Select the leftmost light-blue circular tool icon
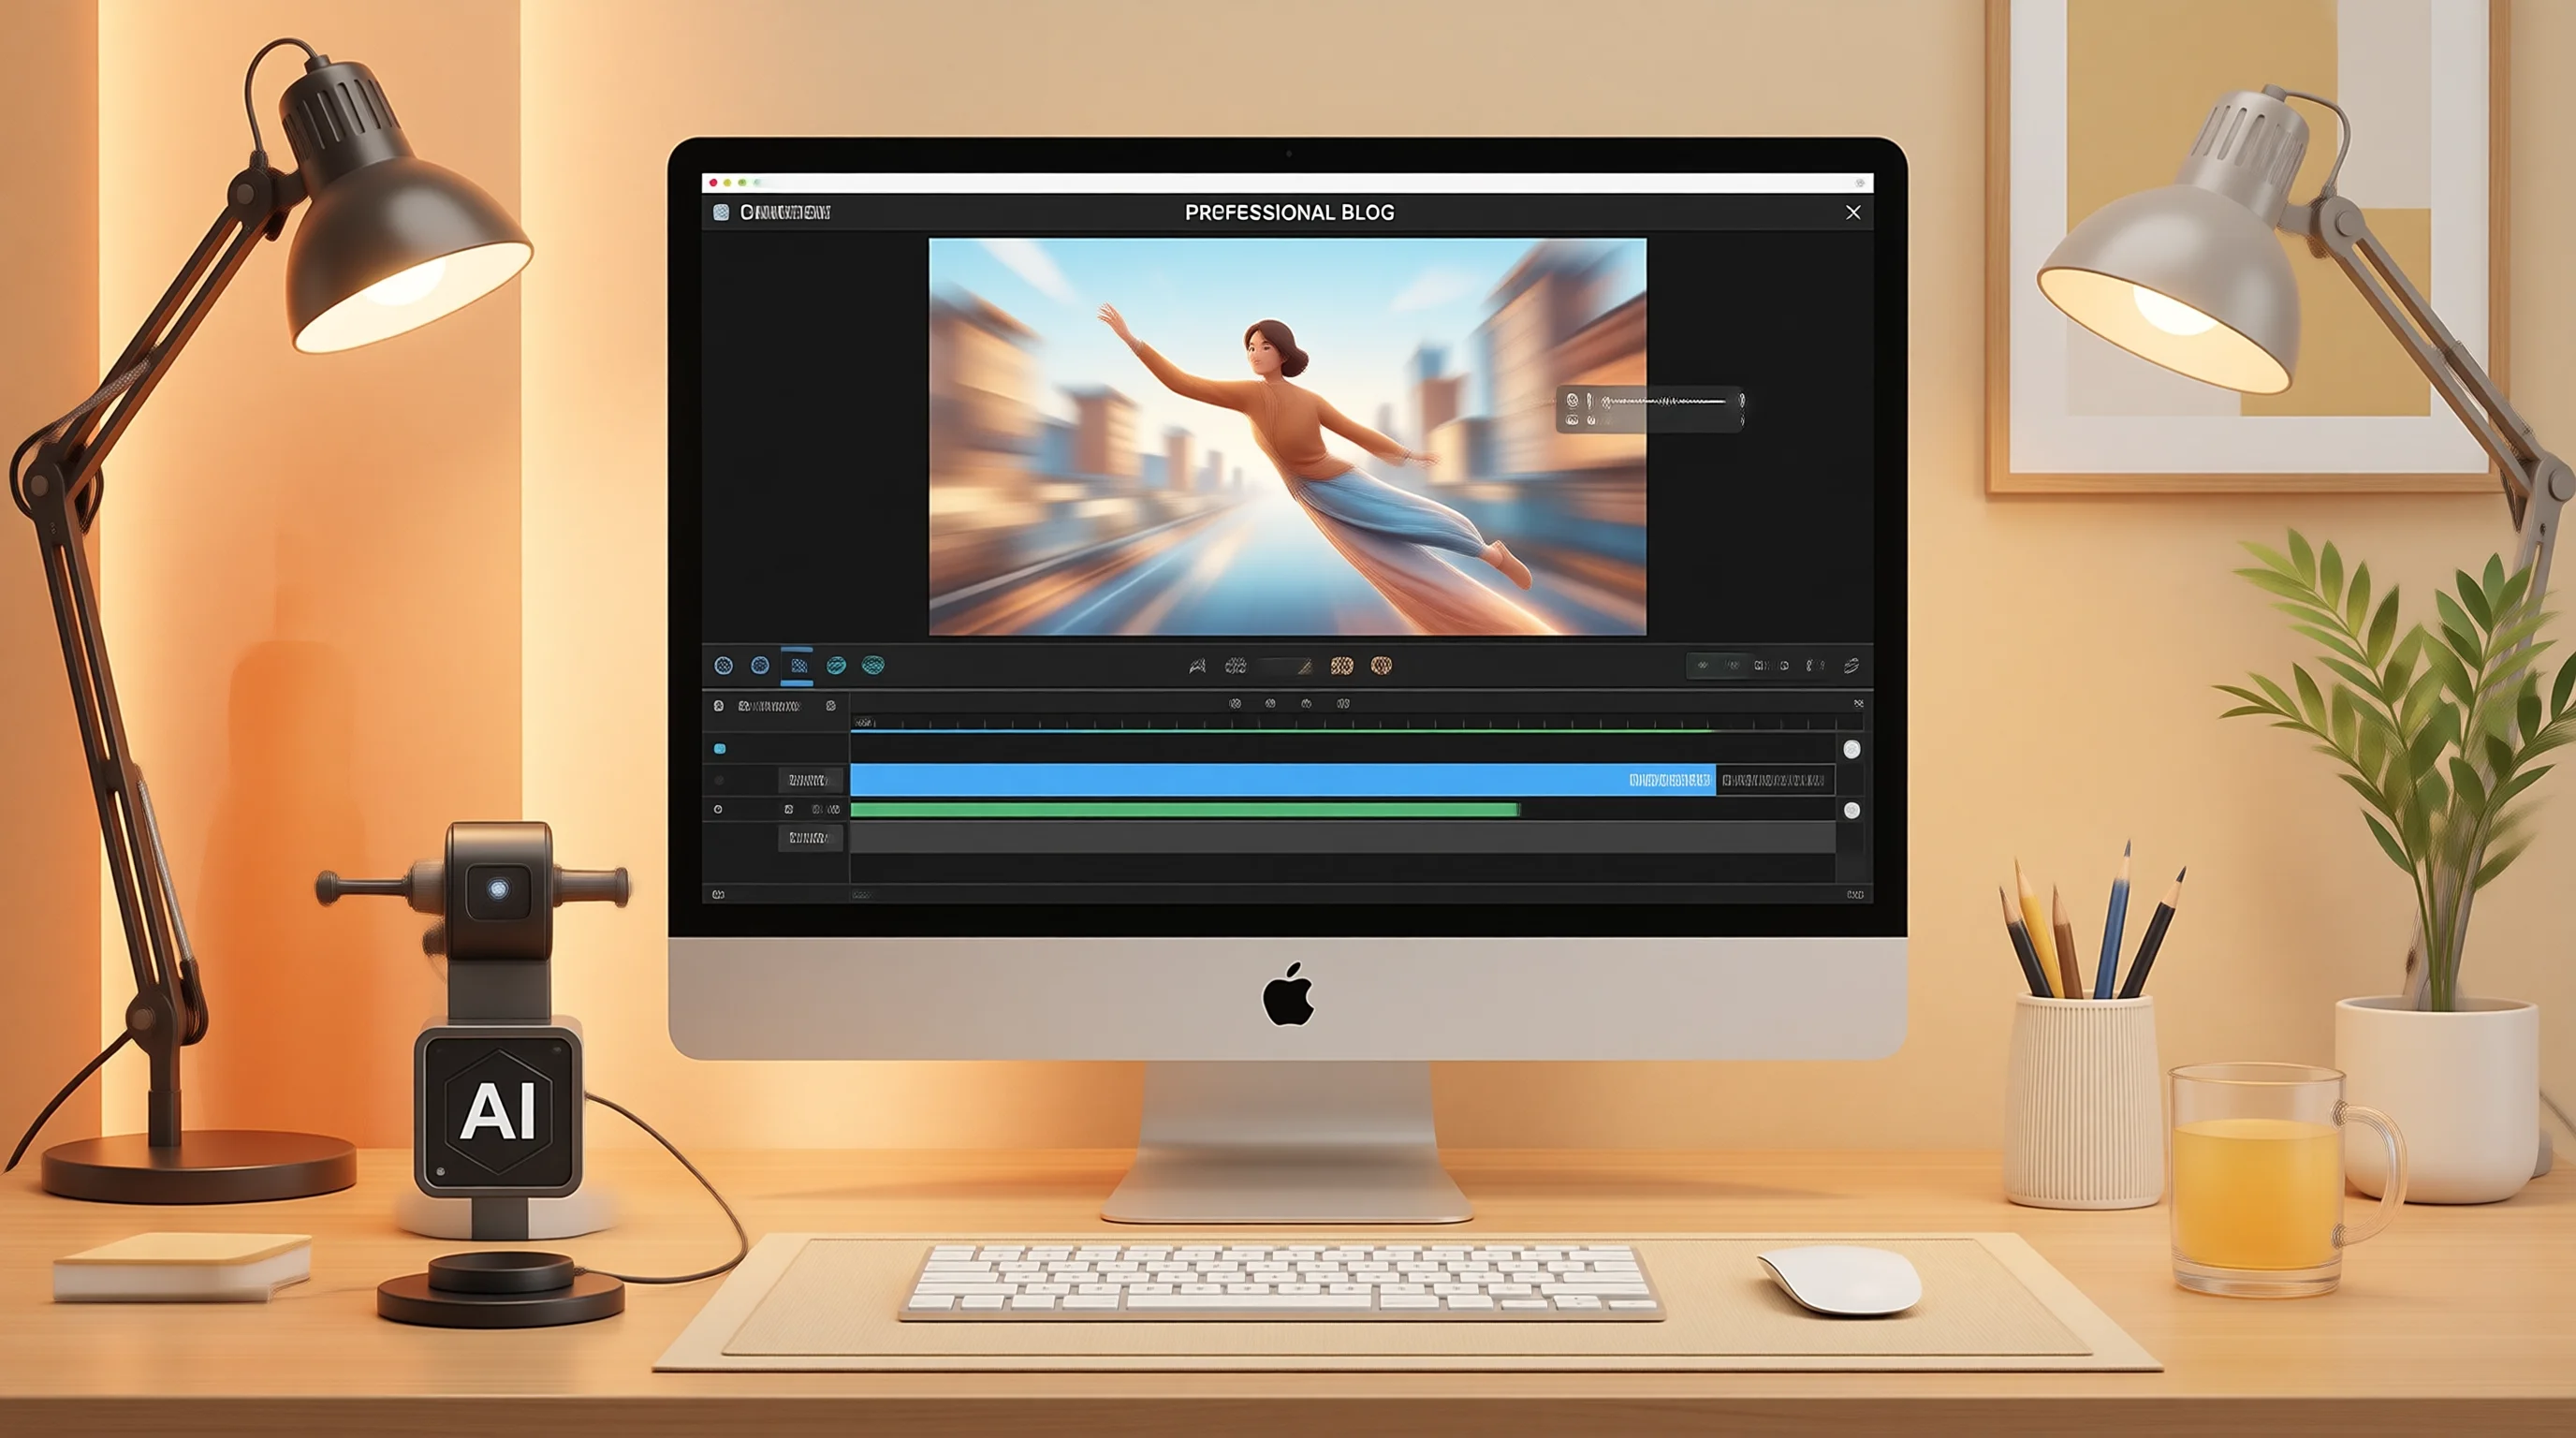 click(724, 666)
